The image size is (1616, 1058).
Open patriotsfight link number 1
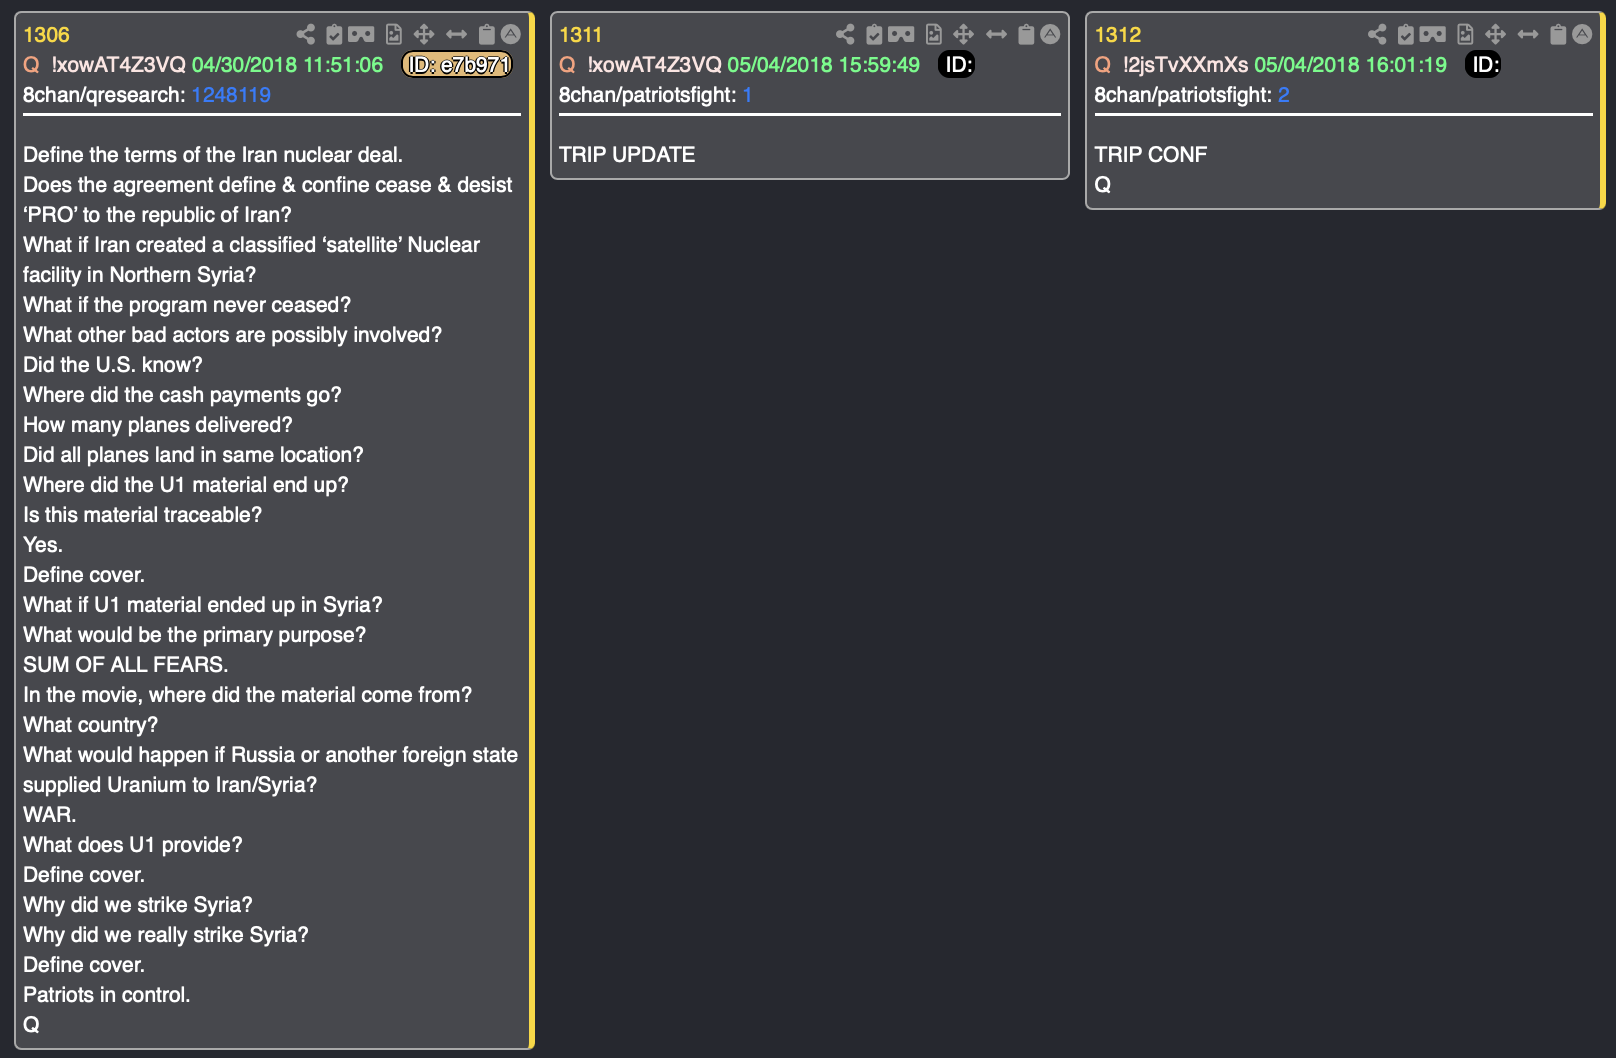[747, 95]
